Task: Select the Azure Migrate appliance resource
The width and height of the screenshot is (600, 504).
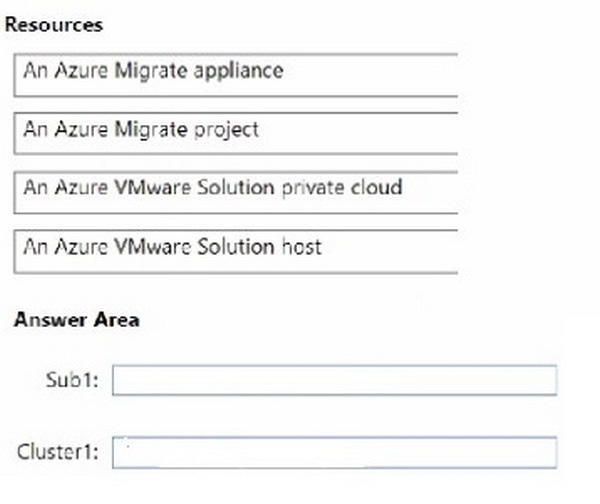Action: (236, 75)
